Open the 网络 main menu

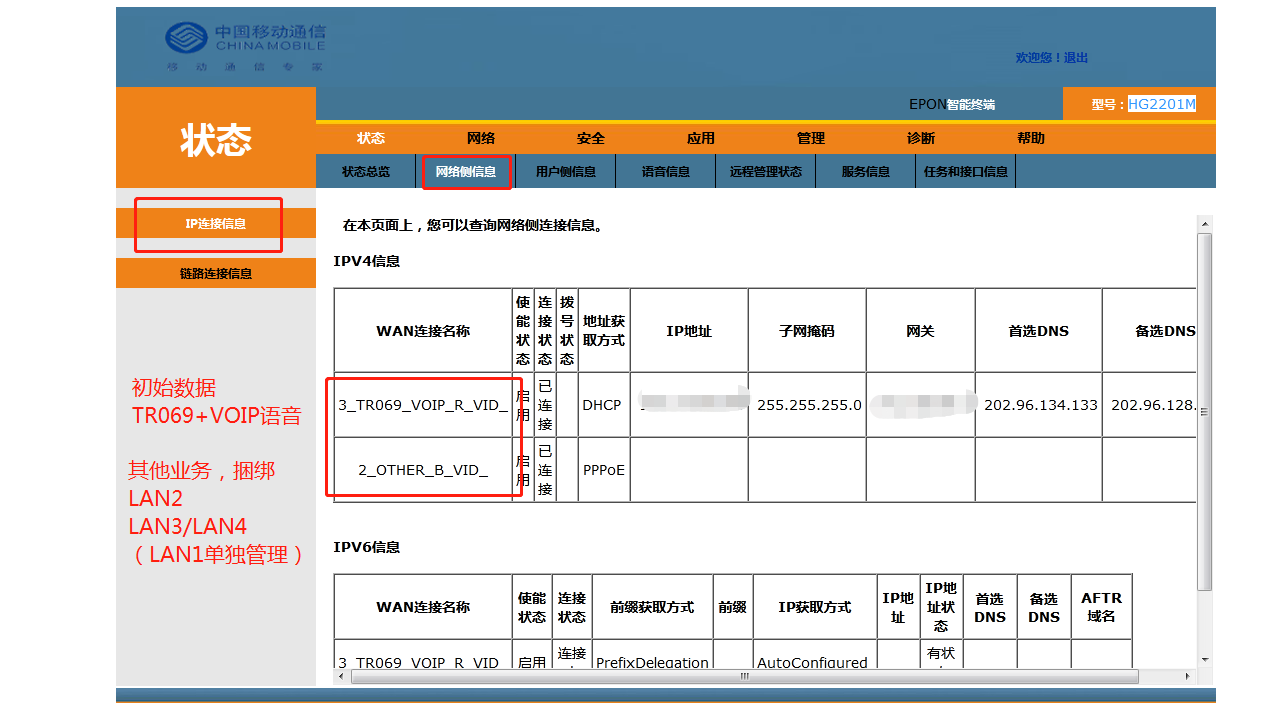click(x=481, y=138)
